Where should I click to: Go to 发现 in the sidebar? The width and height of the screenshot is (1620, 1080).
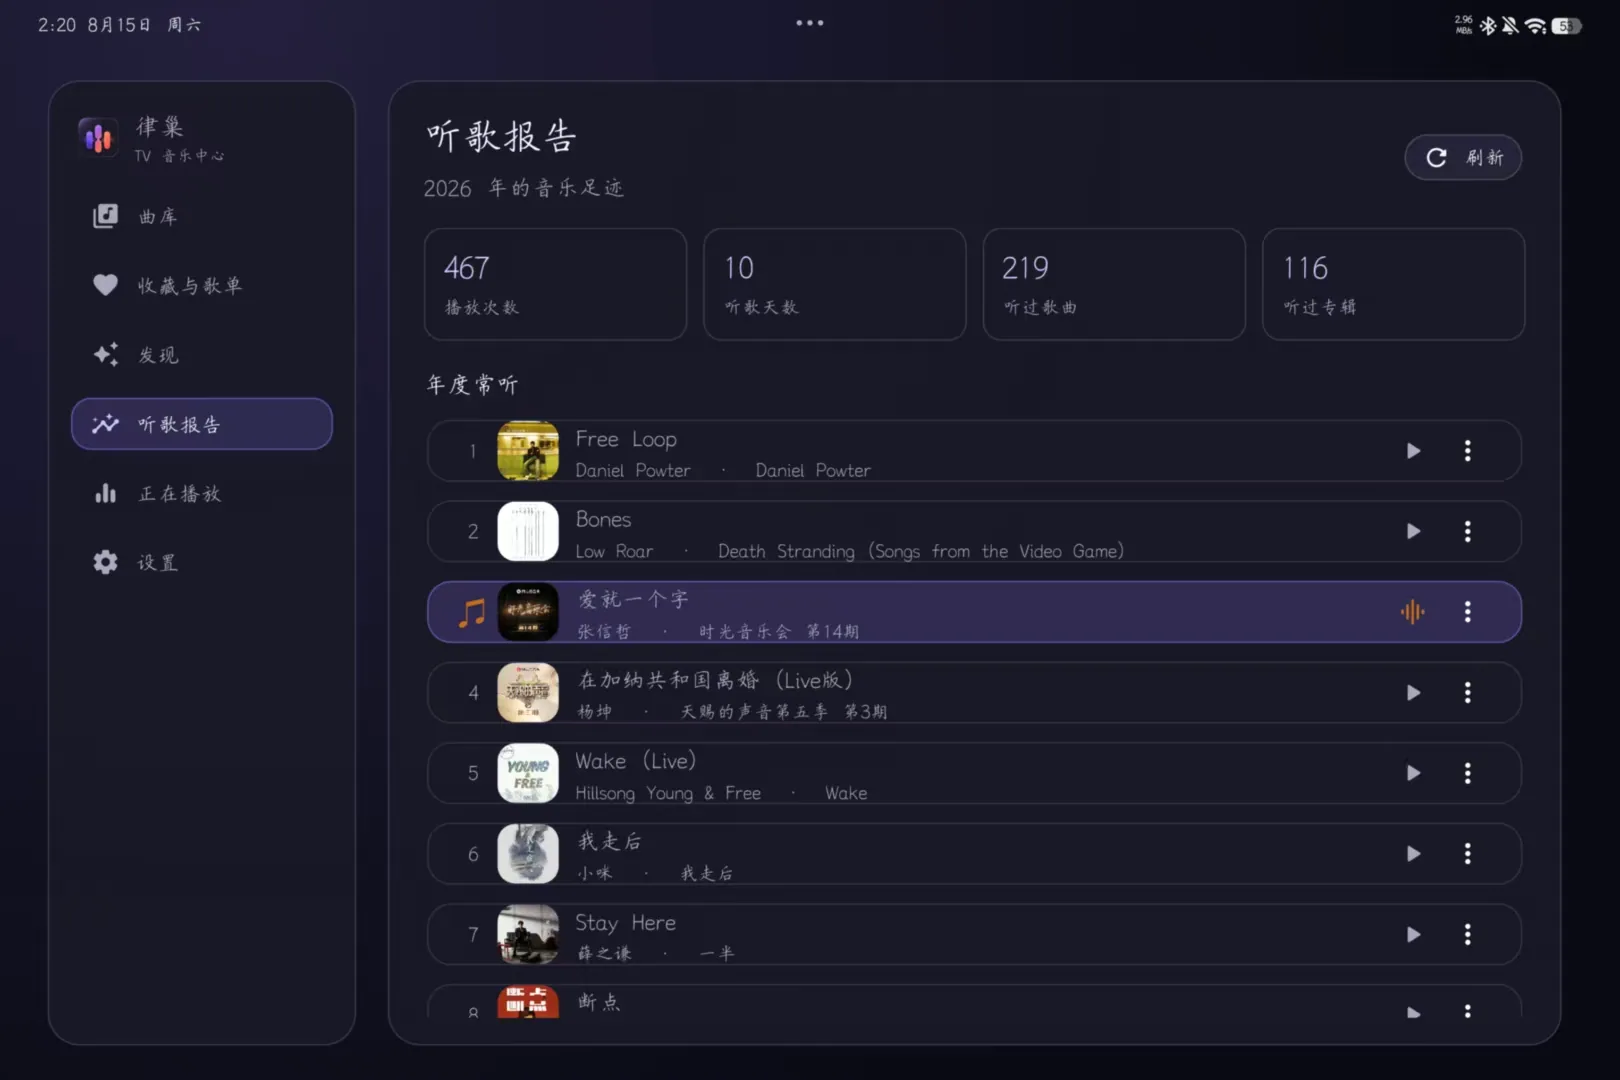[202, 354]
